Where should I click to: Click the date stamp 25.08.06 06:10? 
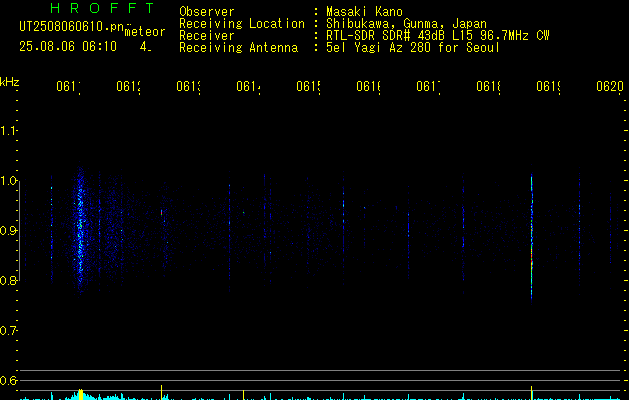click(68, 47)
